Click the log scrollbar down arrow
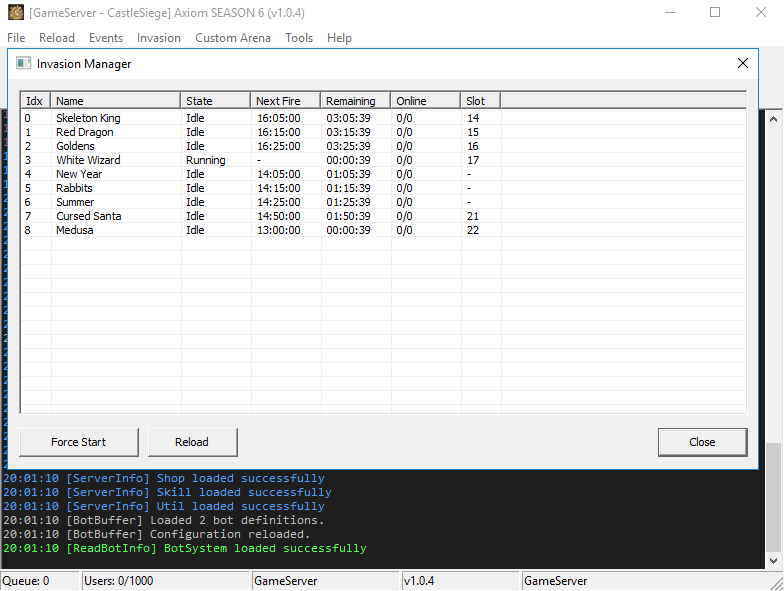This screenshot has width=784, height=591. tap(773, 560)
